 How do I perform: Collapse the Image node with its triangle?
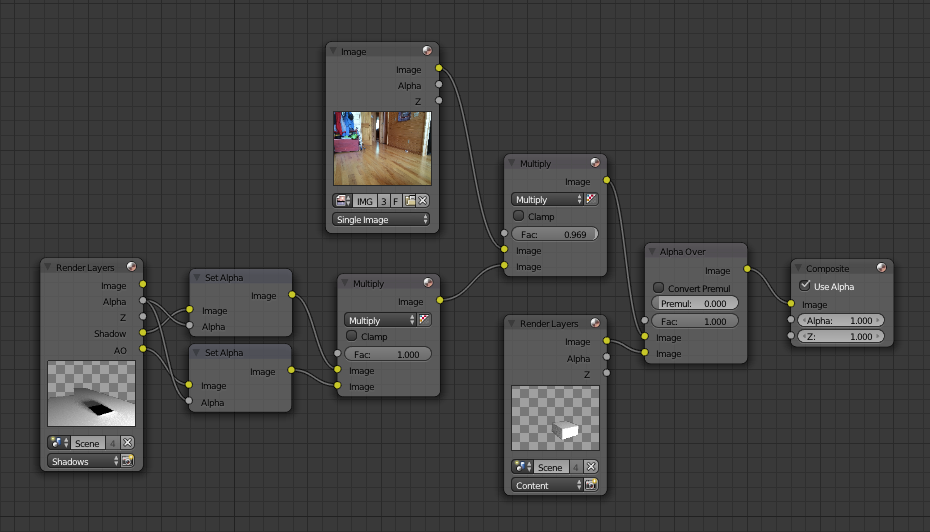333,51
